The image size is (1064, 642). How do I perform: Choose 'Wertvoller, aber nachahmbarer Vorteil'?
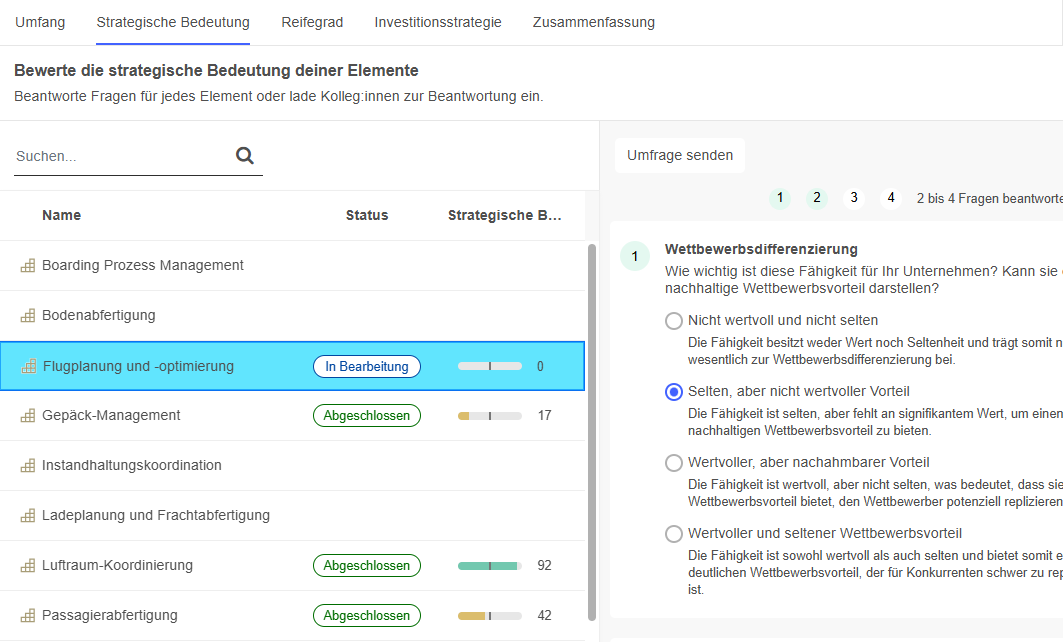(673, 463)
